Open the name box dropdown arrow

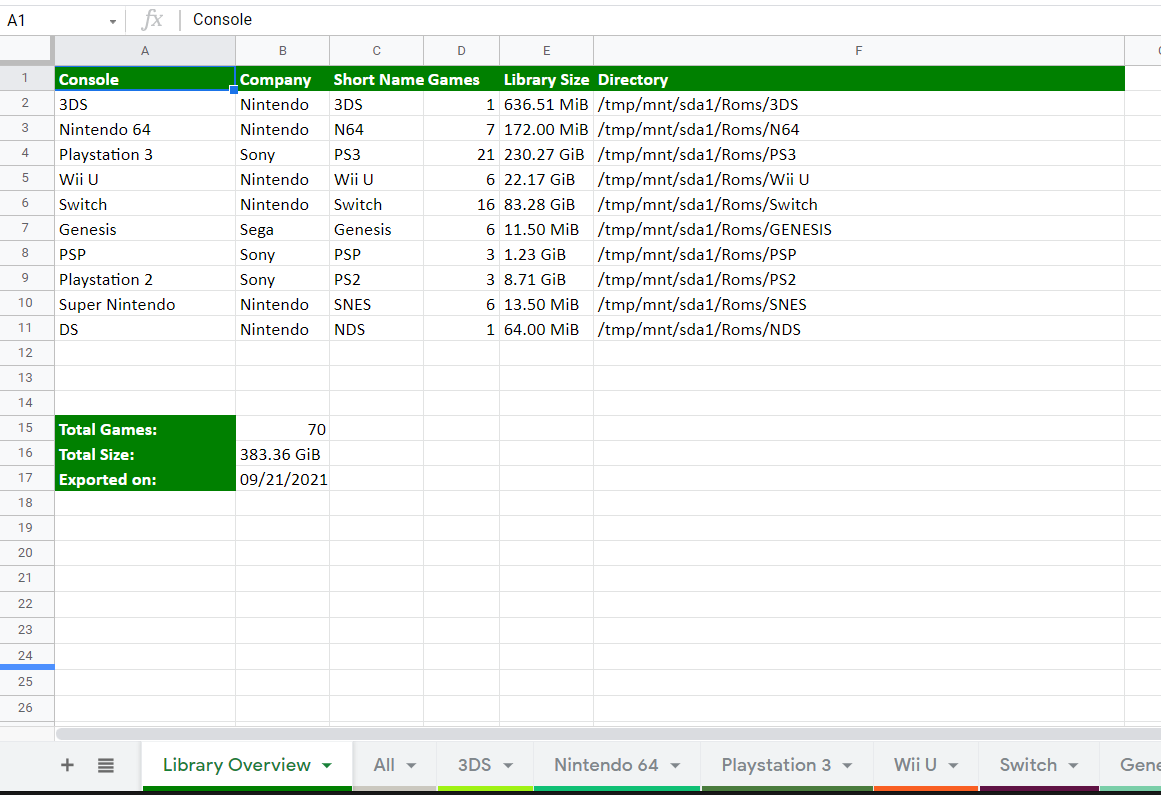tap(113, 21)
